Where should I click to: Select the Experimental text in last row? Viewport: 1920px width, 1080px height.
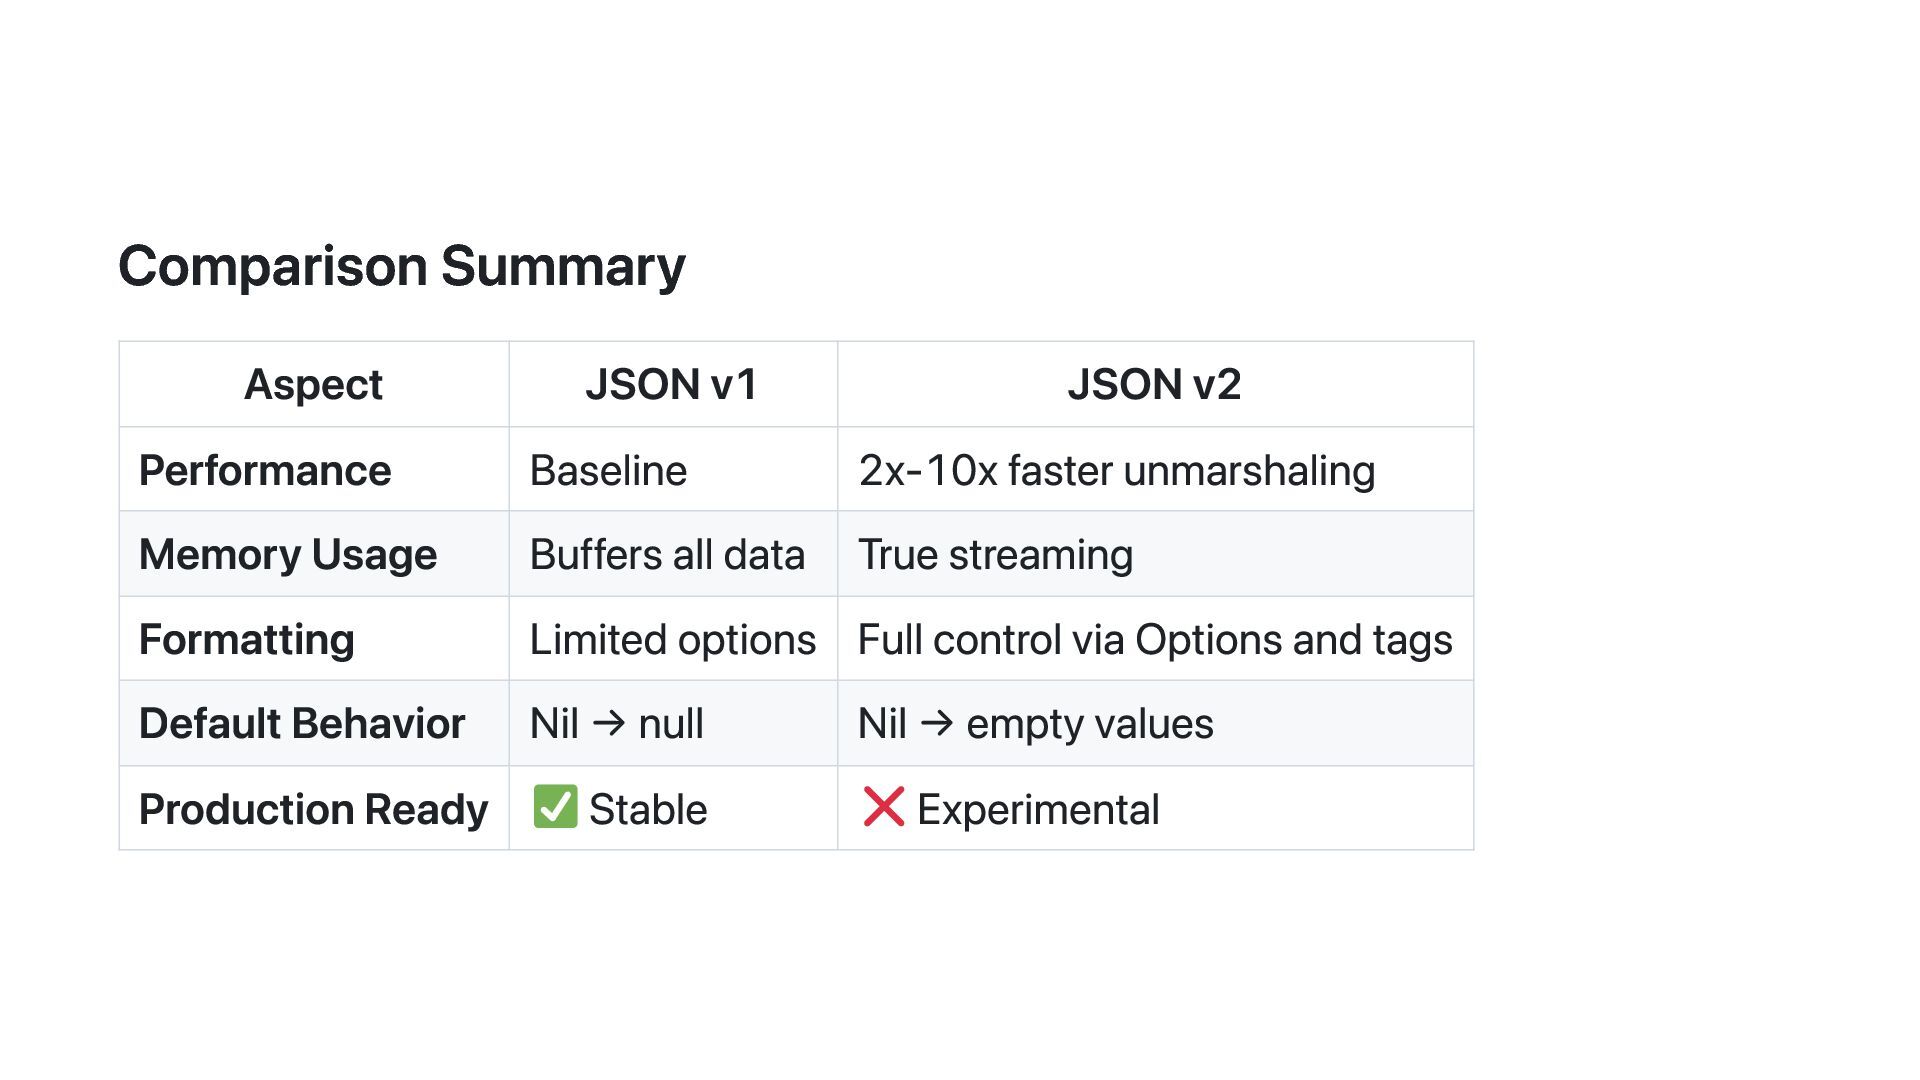[x=1038, y=809]
